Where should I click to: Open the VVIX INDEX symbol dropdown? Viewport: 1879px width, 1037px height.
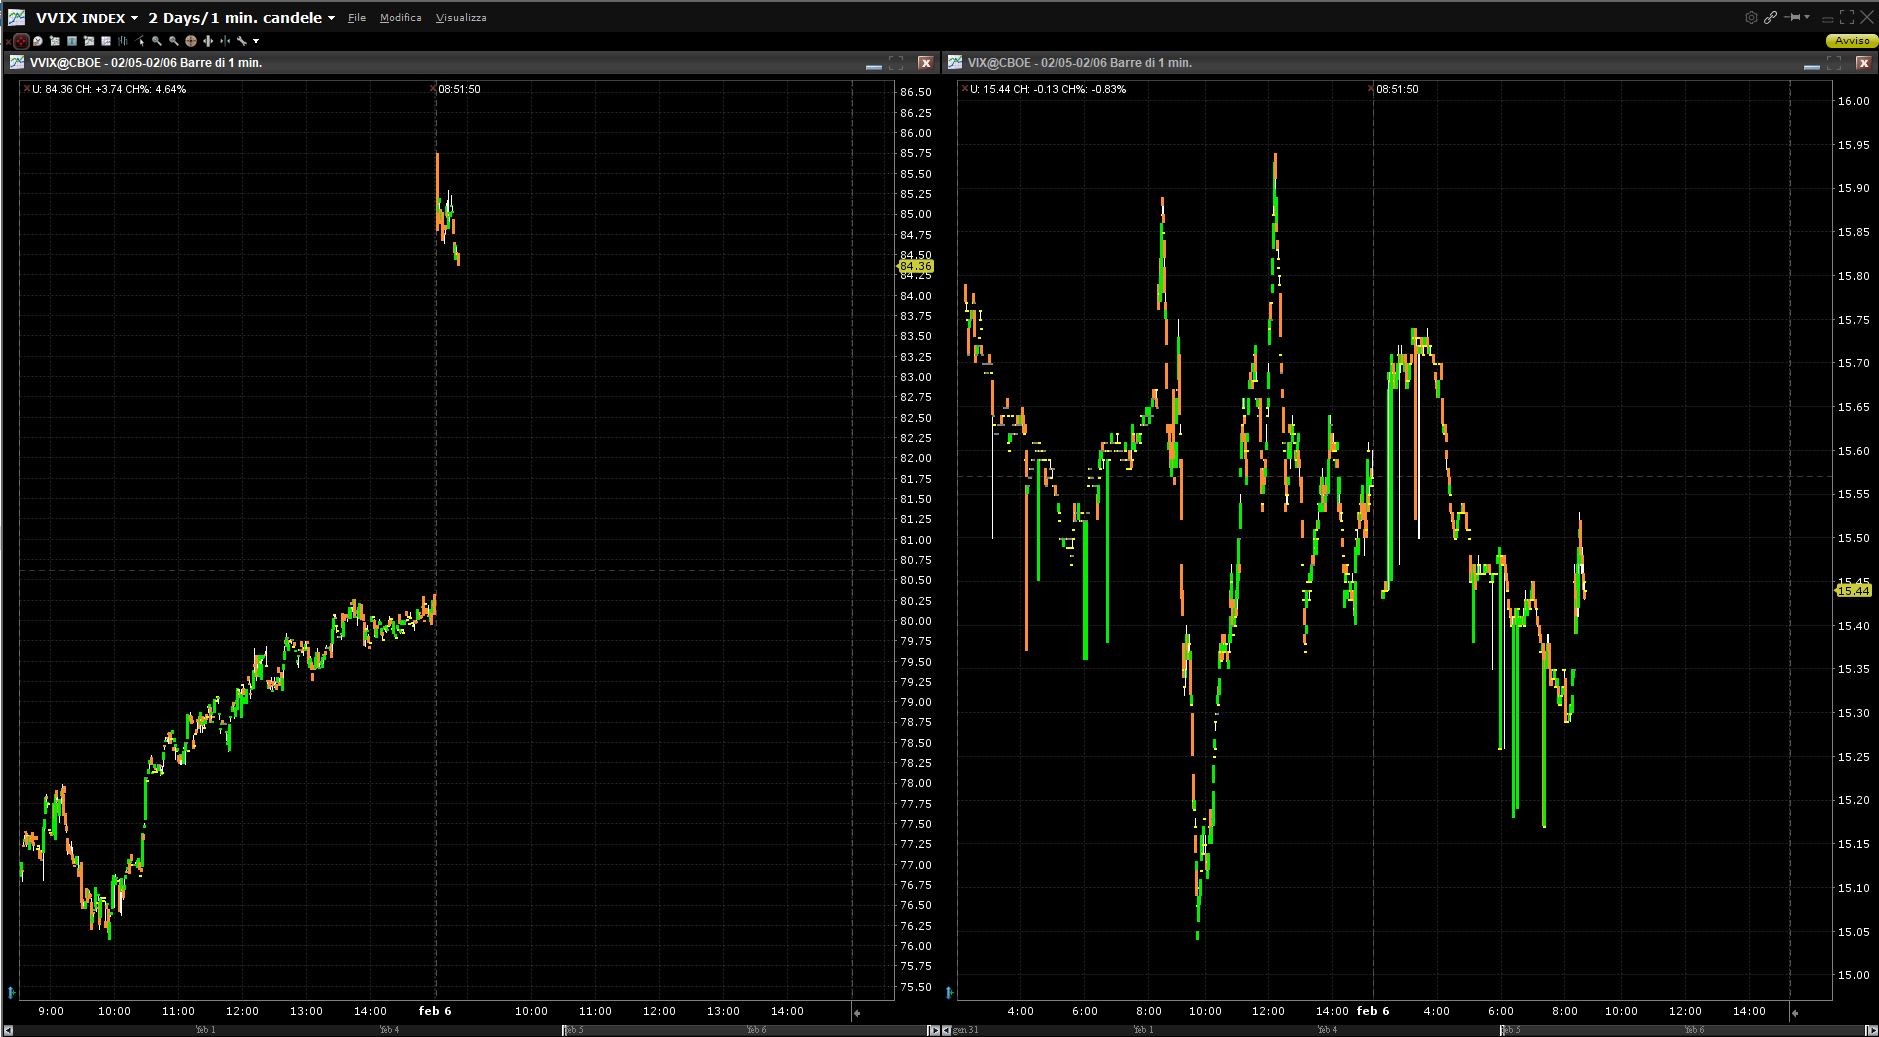[134, 18]
